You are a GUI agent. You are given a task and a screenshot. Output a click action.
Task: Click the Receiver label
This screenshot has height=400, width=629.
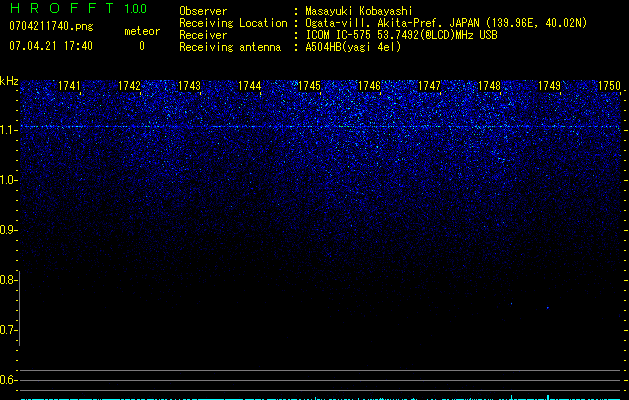pyautogui.click(x=203, y=35)
